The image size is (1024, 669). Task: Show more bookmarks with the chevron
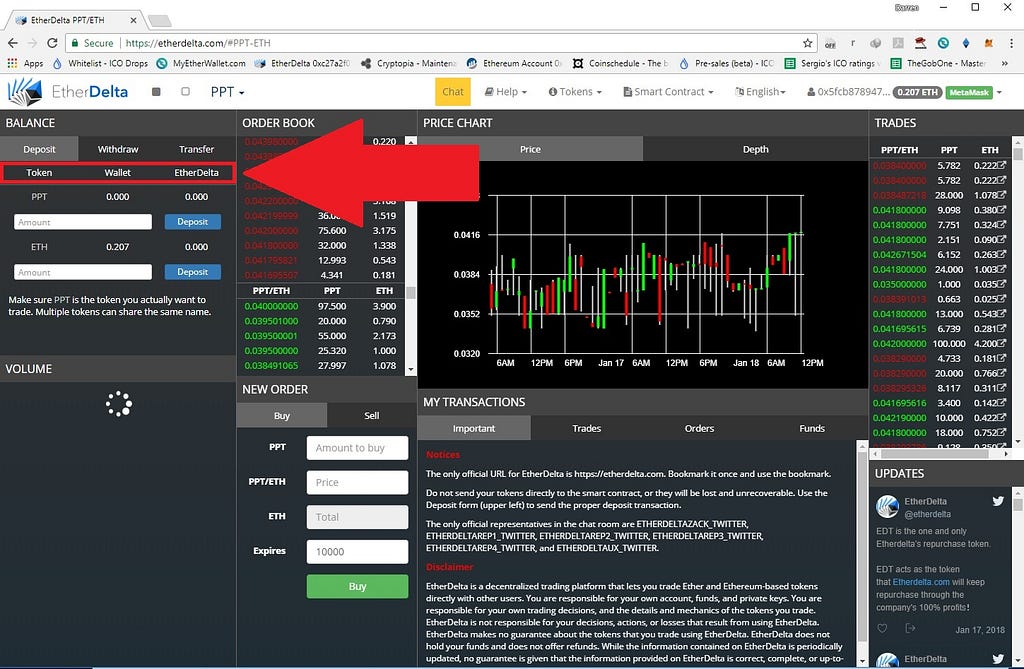click(1004, 63)
